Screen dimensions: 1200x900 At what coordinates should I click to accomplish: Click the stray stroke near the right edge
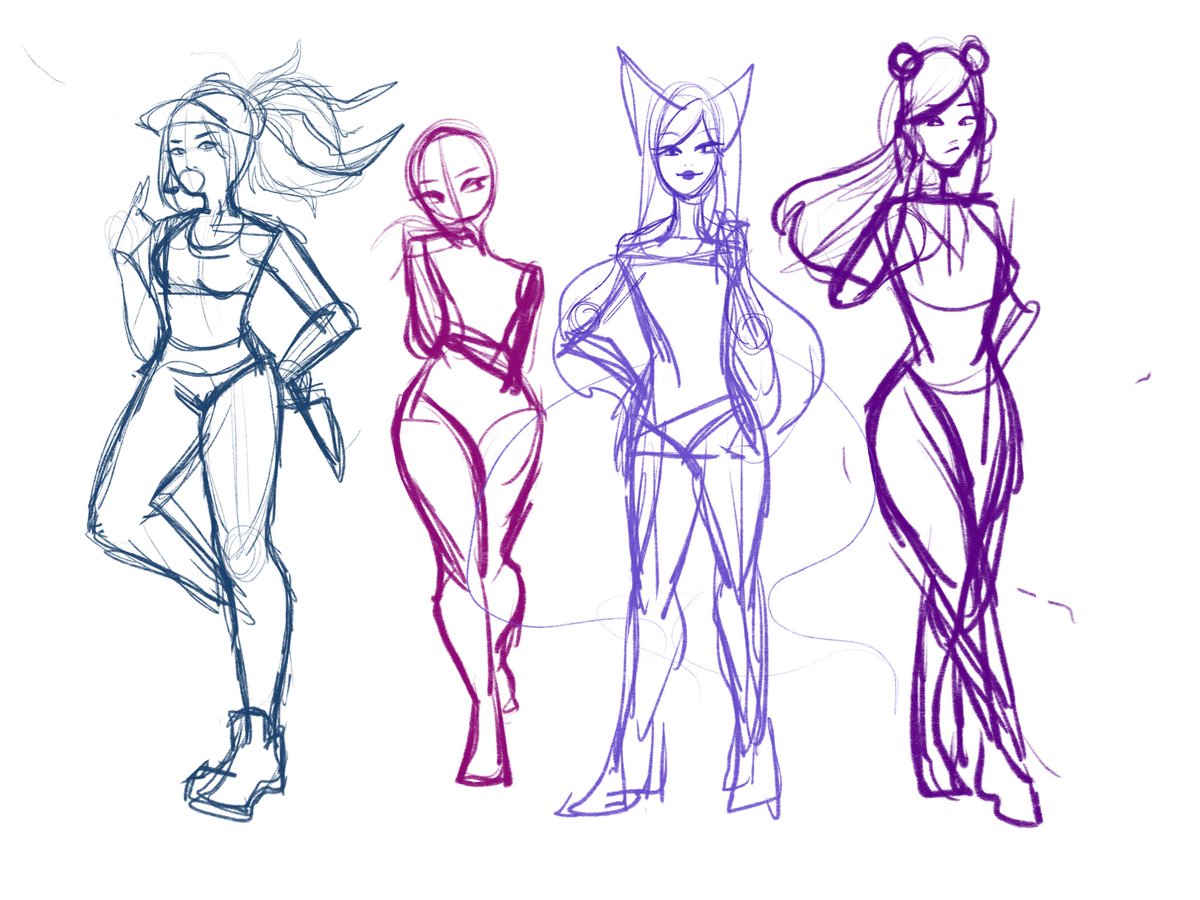pyautogui.click(x=1145, y=375)
